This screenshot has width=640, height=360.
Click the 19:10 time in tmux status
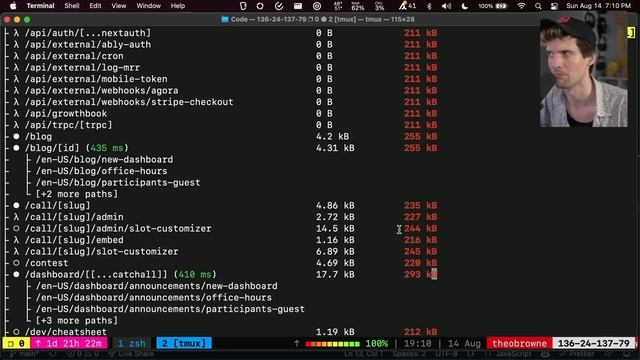click(417, 343)
